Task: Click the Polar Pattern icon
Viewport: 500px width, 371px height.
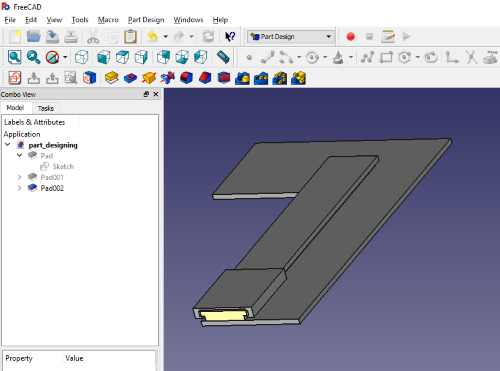Action: (x=280, y=78)
